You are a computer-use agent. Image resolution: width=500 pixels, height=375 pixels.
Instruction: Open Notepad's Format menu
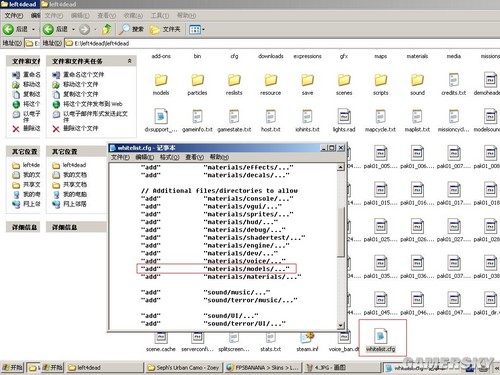tap(169, 157)
